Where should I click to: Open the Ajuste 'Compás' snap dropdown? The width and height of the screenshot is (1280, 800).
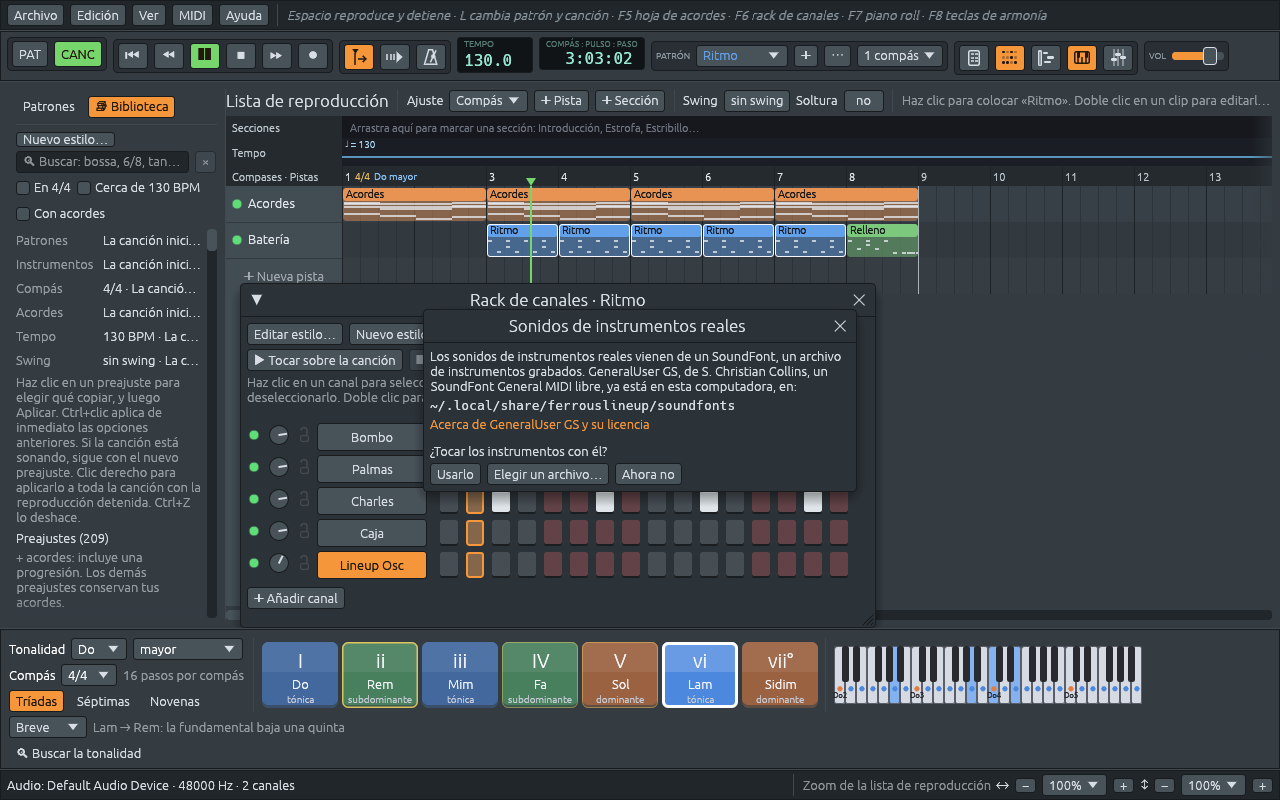(x=488, y=101)
